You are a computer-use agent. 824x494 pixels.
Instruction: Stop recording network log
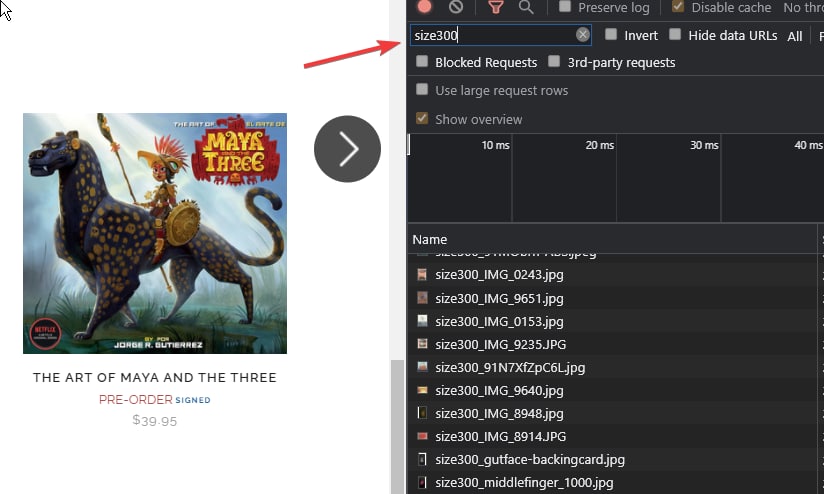point(425,6)
